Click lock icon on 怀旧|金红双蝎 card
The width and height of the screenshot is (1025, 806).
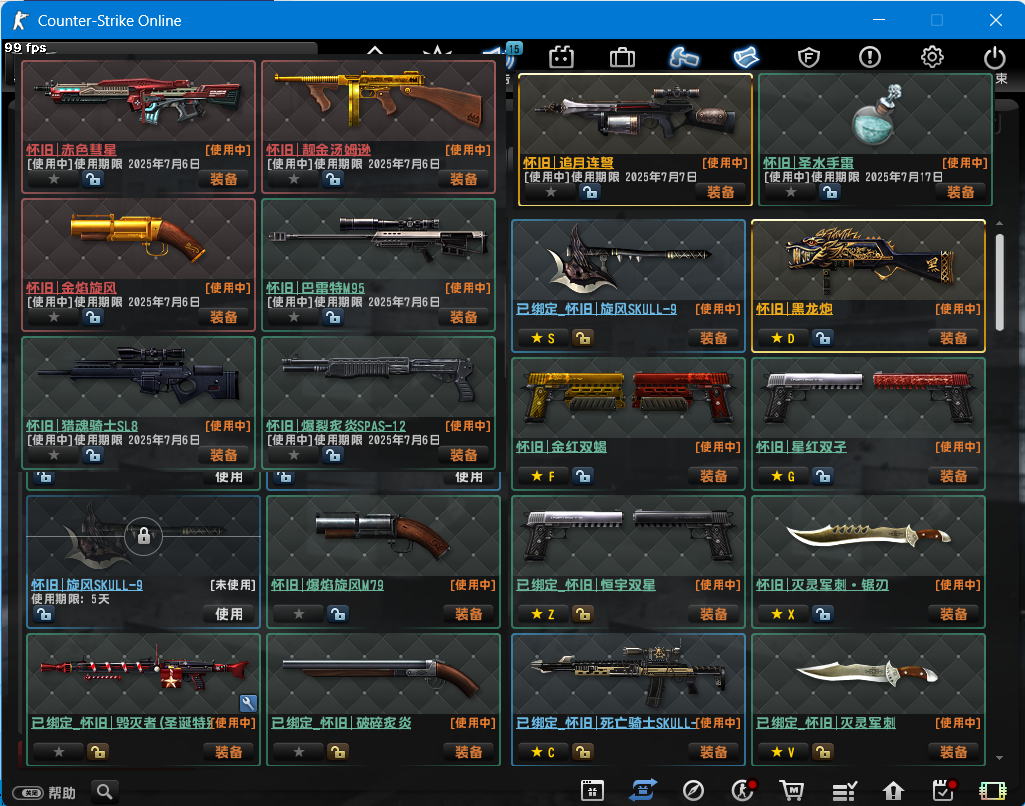(x=583, y=475)
